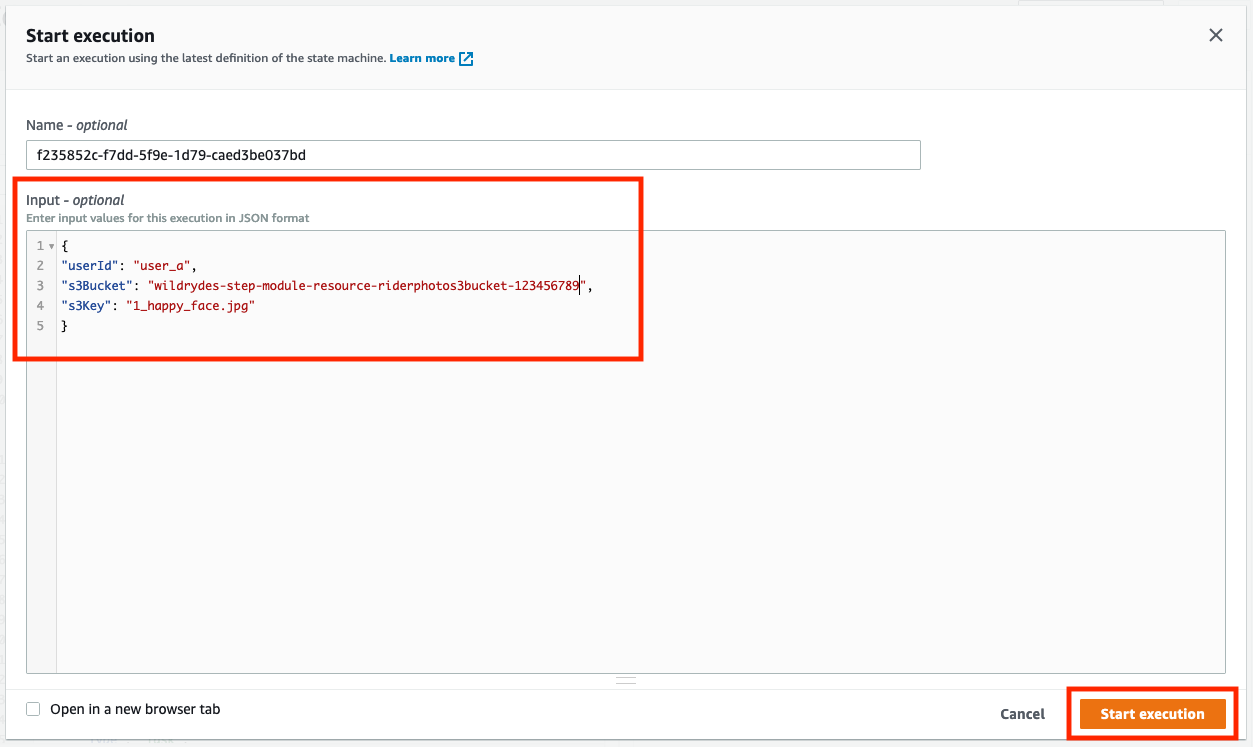Close the Start execution dialog

point(1215,35)
